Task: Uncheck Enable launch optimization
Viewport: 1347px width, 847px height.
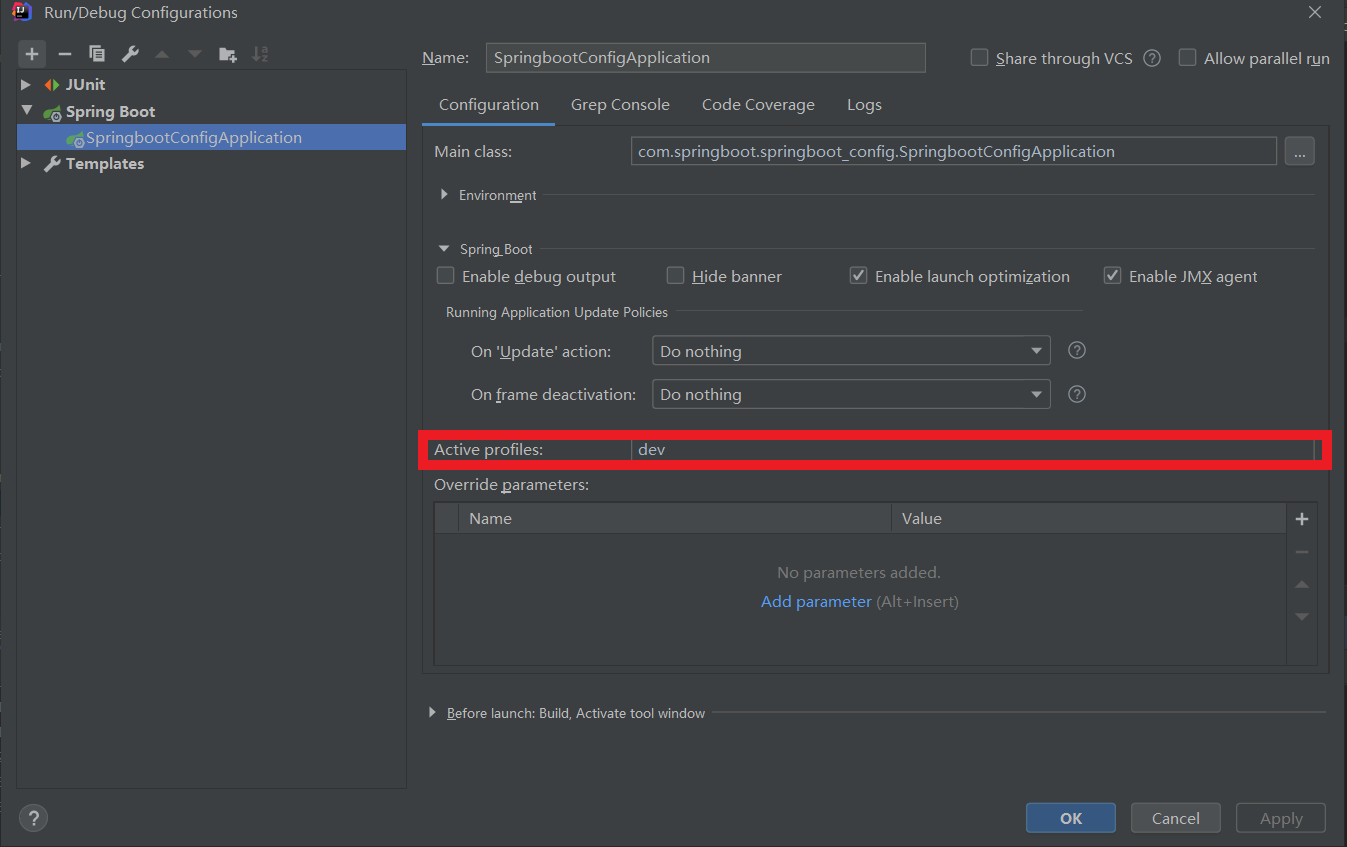Action: (x=858, y=276)
